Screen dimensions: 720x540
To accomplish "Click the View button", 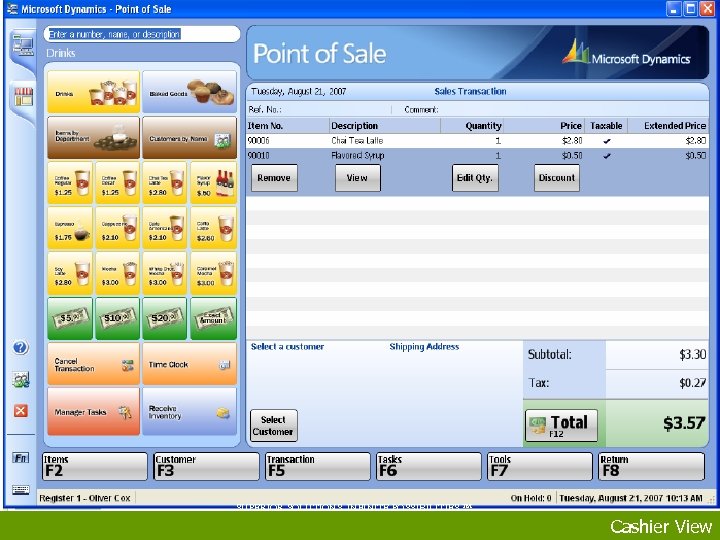I will pos(358,178).
